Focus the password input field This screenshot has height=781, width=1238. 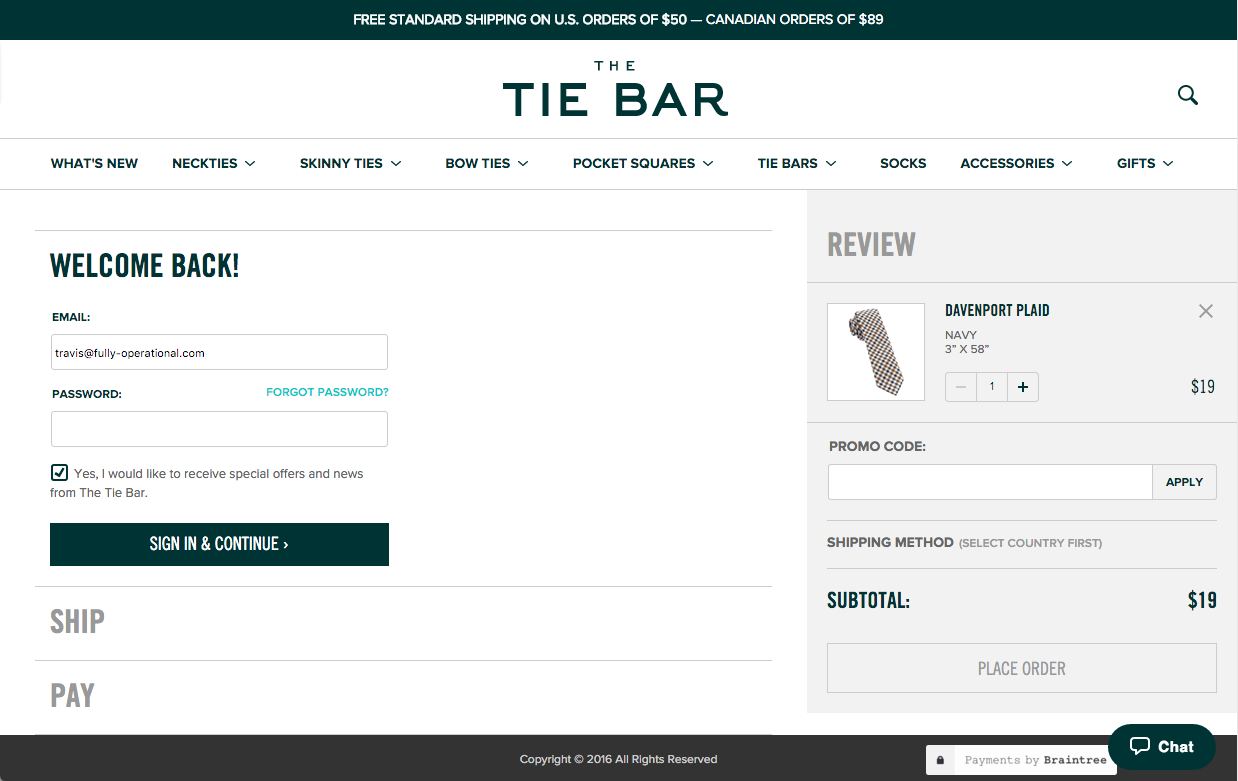tap(219, 429)
